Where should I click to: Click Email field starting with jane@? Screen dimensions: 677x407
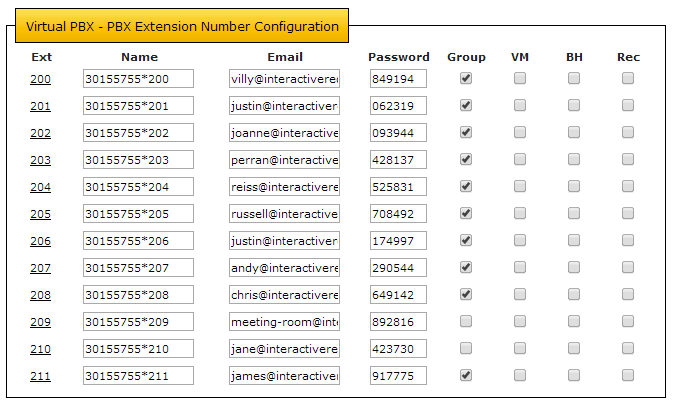(x=285, y=349)
